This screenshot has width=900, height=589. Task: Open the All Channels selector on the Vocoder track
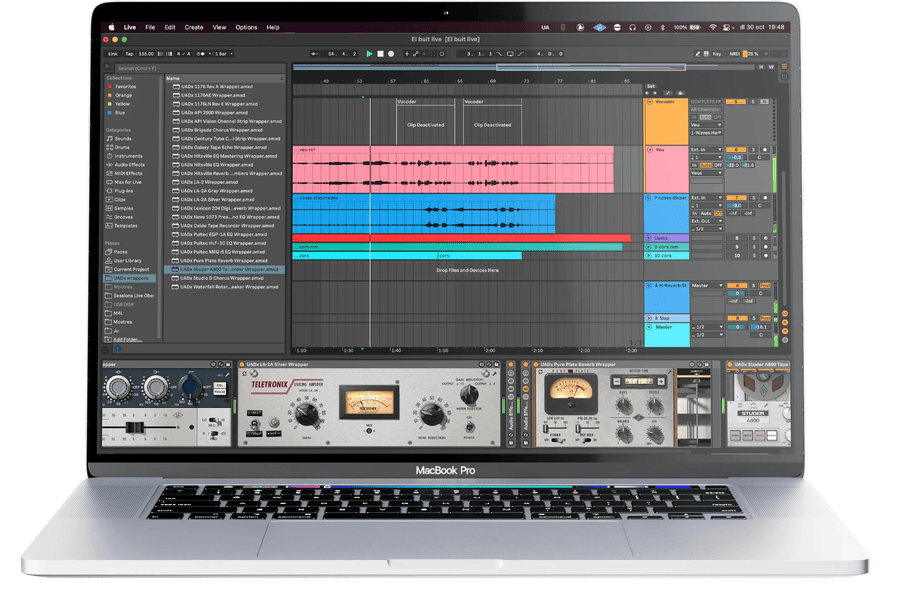(705, 109)
